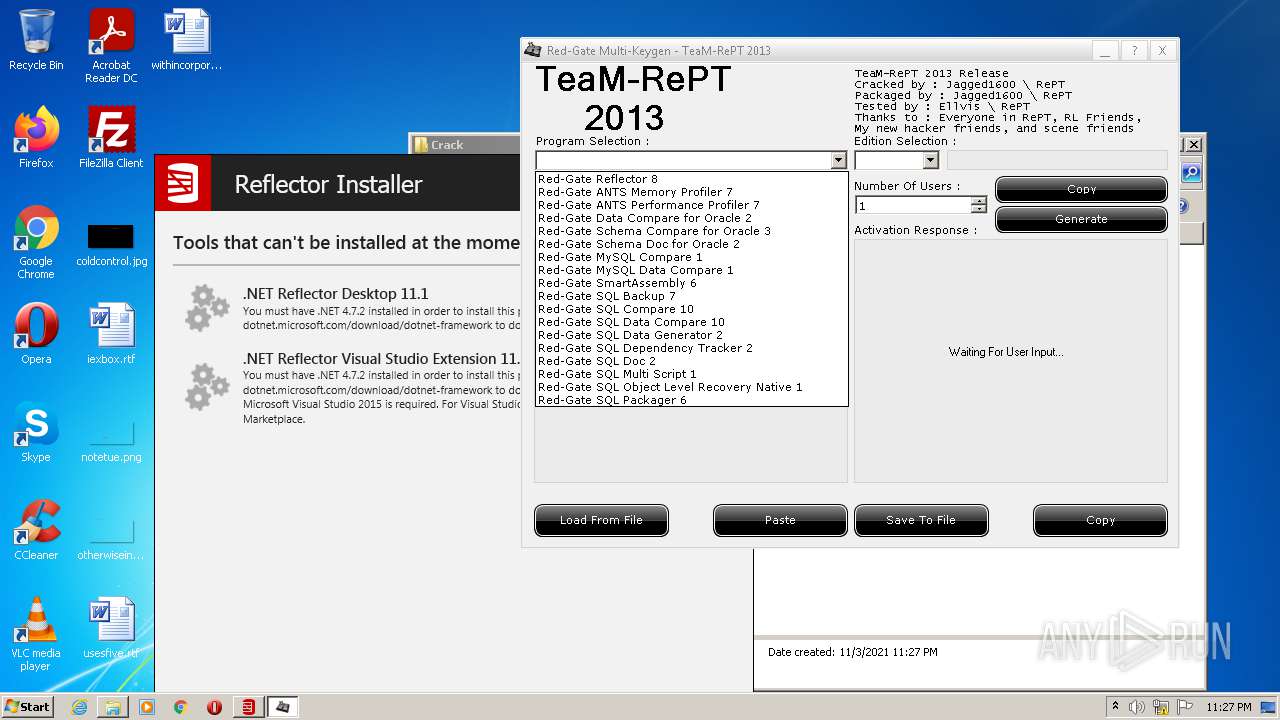Open the otherwisein desktop file
This screenshot has height=720, width=1280.
pyautogui.click(x=111, y=538)
